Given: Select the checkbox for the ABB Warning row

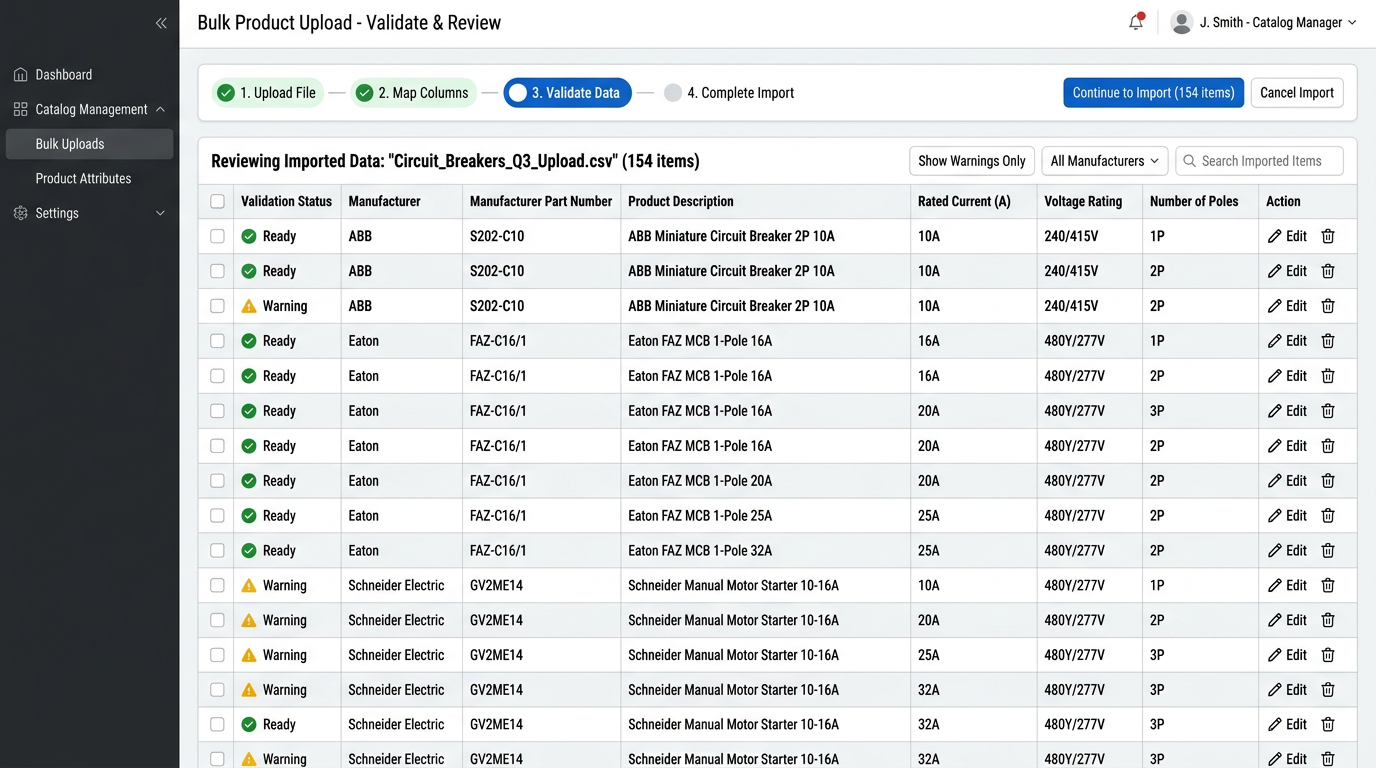Looking at the screenshot, I should coord(217,306).
